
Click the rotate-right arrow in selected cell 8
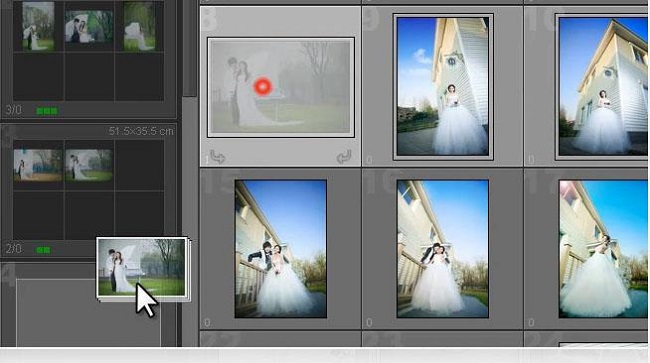(x=344, y=157)
